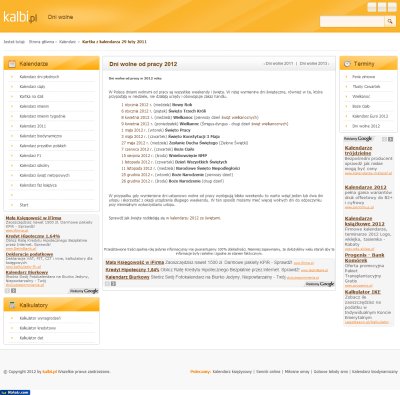Screen dimensions: 400x395
Task: Open Kalendarze trójdzielne ad link
Action: 358,150
